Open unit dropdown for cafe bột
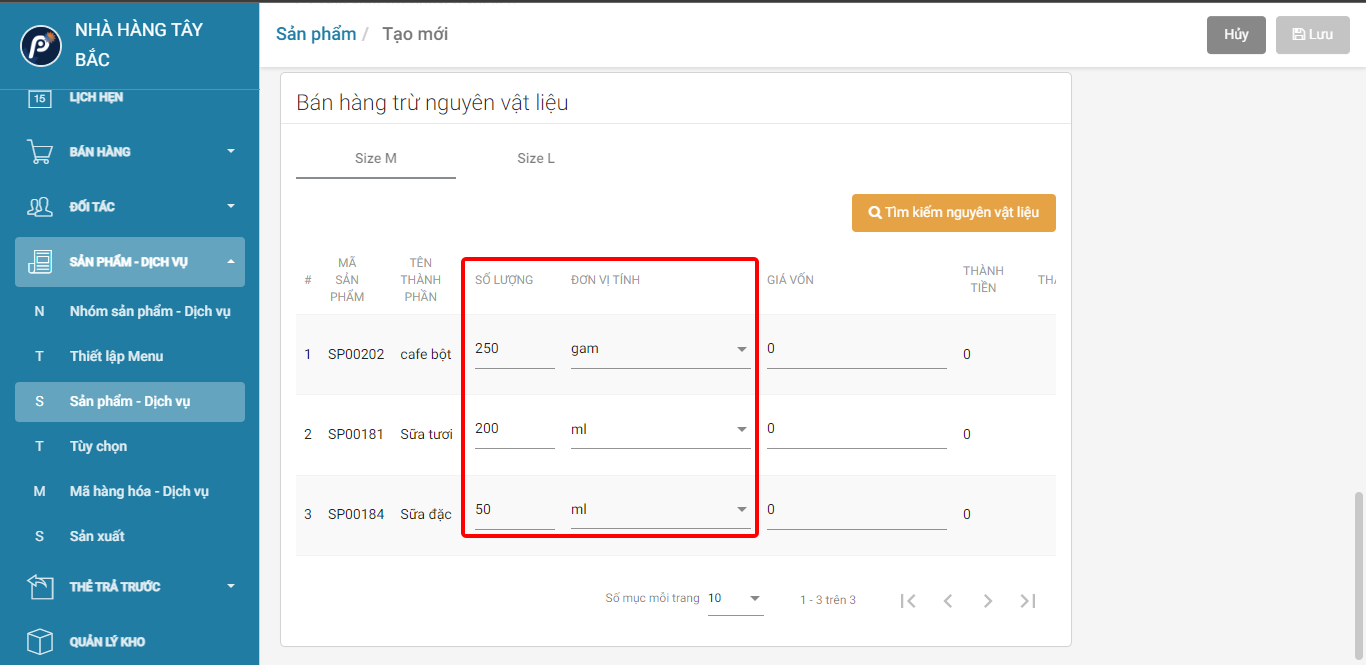1366x665 pixels. pos(741,349)
